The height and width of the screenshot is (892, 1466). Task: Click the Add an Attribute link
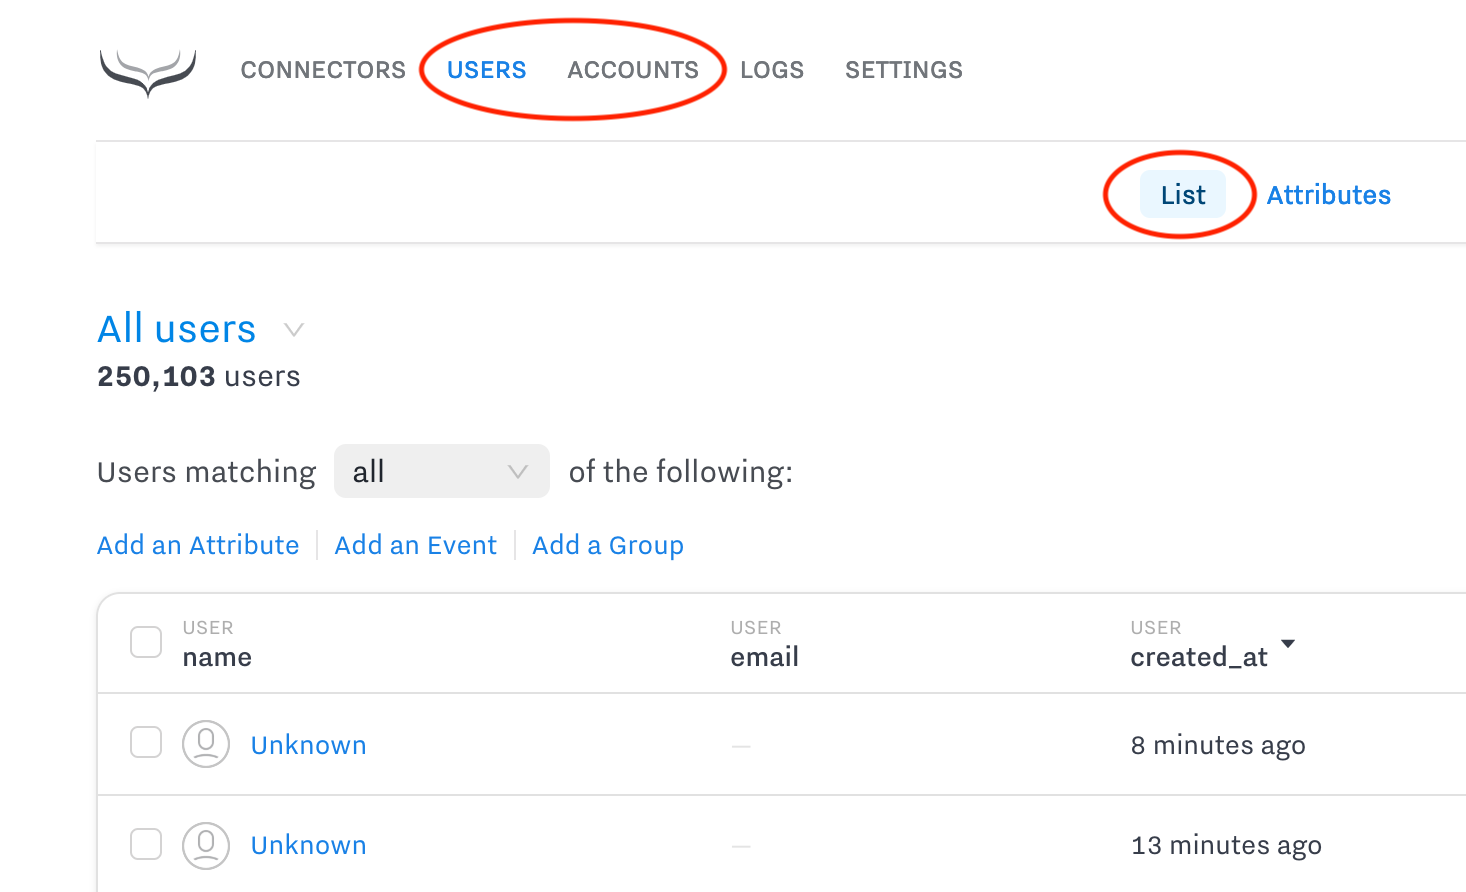[x=198, y=545]
